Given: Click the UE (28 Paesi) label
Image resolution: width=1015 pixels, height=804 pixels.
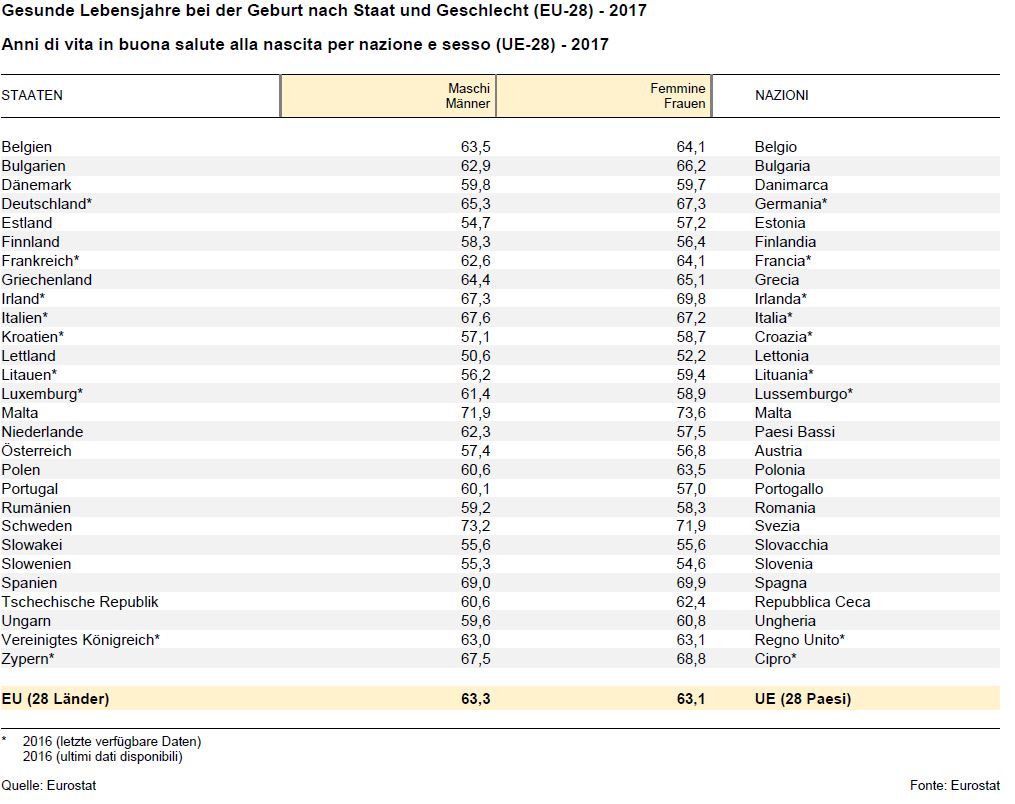Looking at the screenshot, I should coord(803,699).
